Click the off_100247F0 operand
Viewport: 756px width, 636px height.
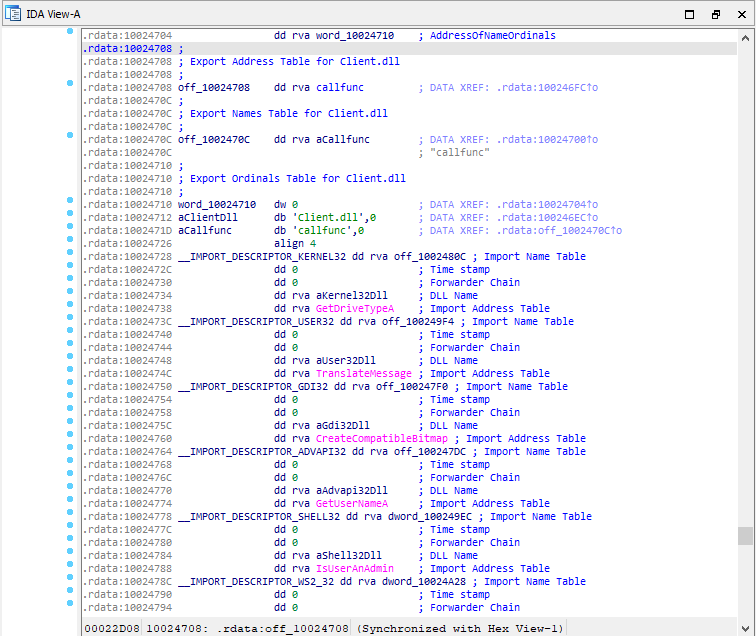coord(412,387)
